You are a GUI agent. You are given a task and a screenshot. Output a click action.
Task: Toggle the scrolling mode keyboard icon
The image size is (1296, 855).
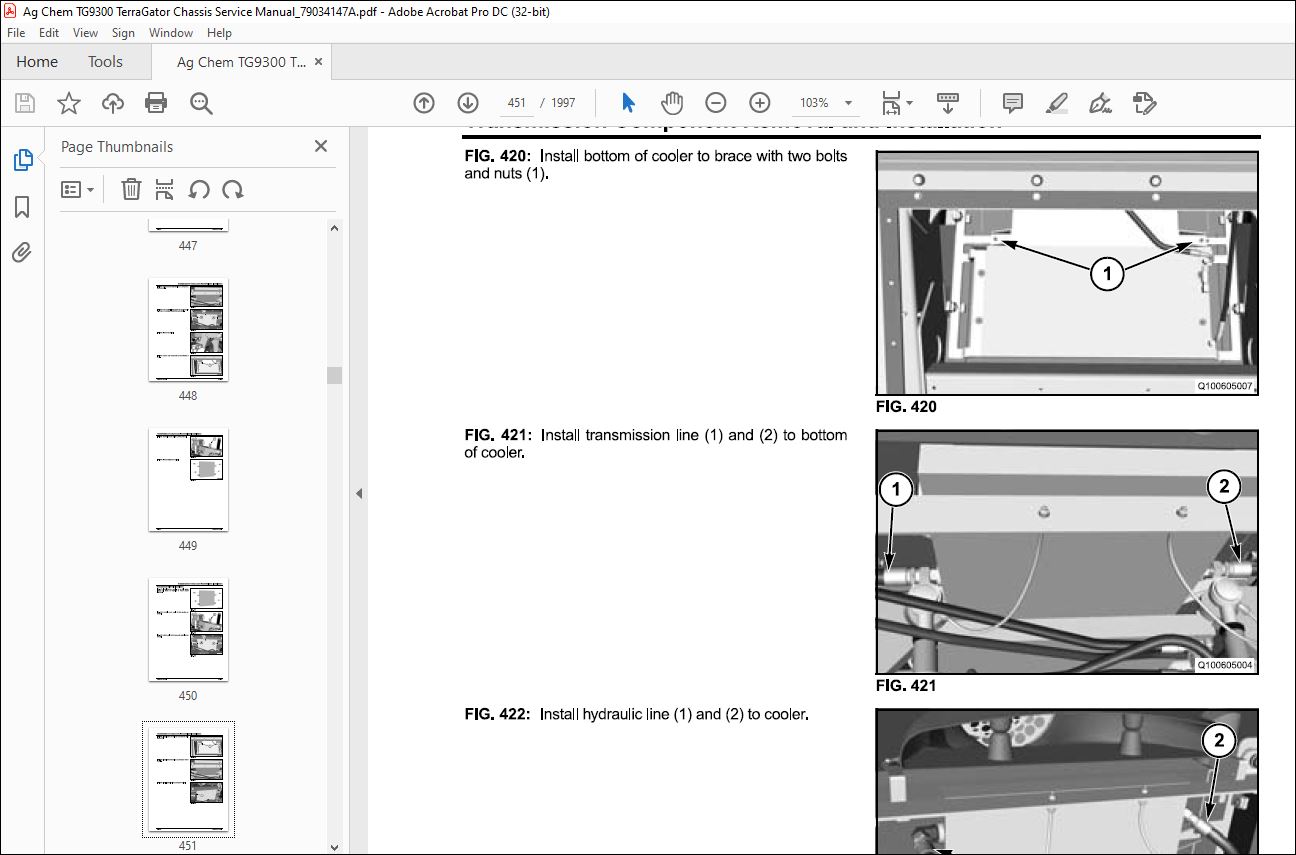click(x=948, y=103)
